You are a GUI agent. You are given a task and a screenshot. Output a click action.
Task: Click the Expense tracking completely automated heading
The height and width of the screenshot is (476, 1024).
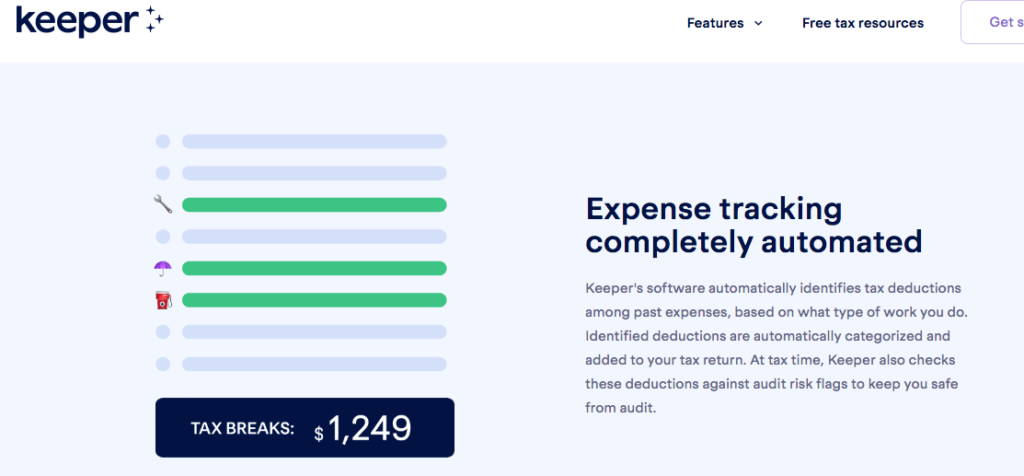click(754, 225)
